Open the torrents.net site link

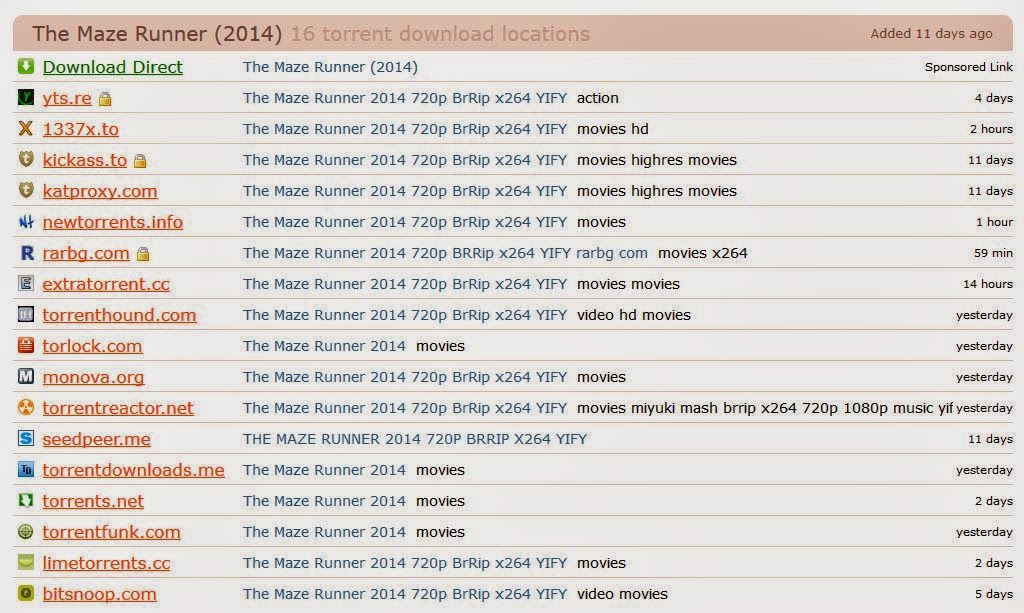tap(93, 501)
